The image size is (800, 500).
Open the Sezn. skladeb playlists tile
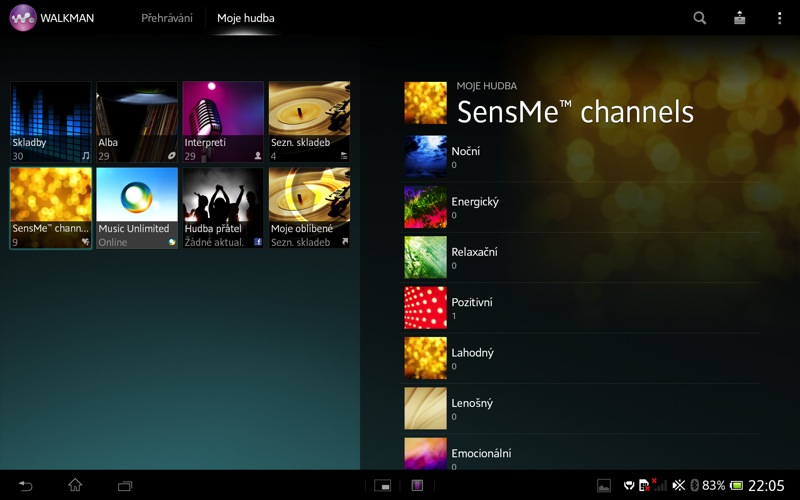coord(309,122)
